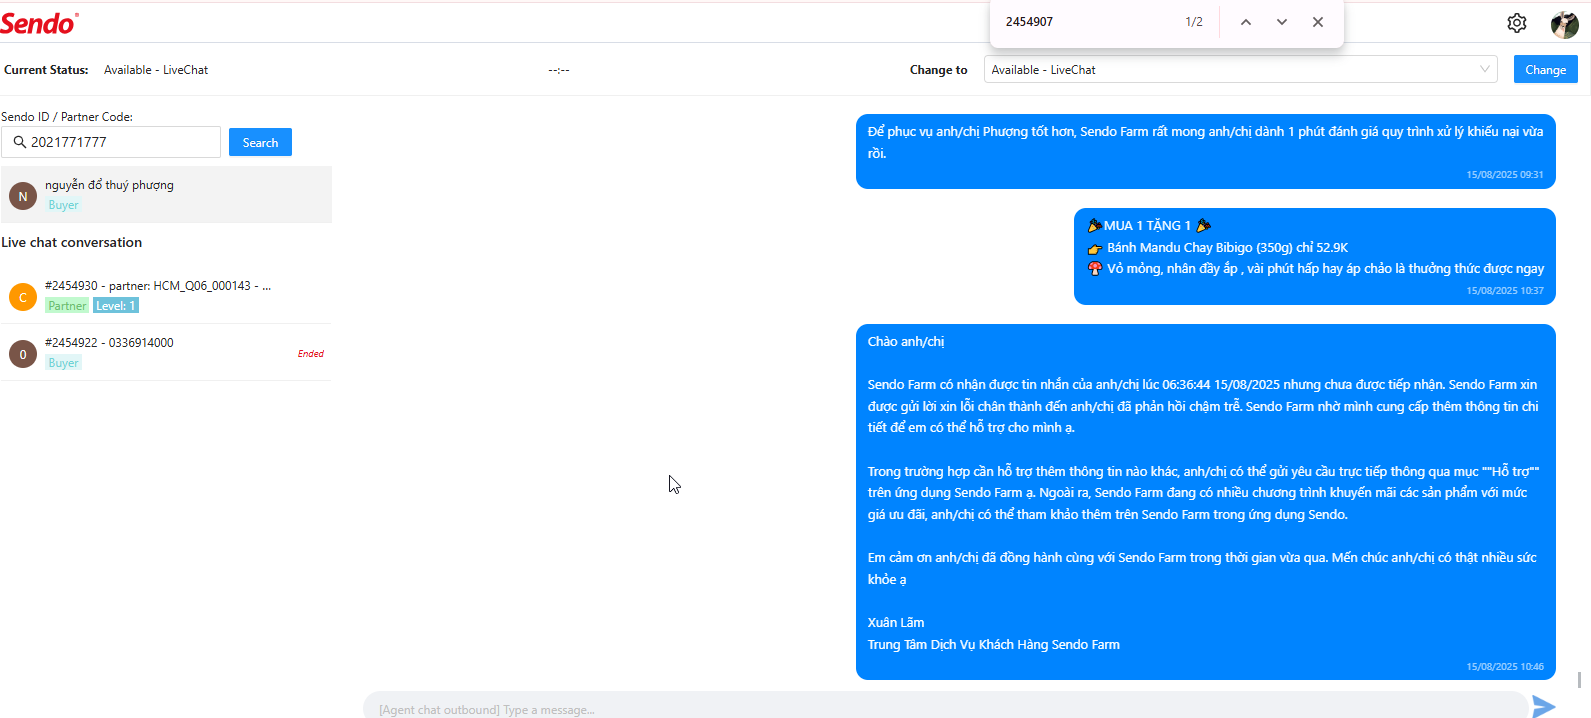
Task: Click the Ended status label
Action: coord(311,354)
